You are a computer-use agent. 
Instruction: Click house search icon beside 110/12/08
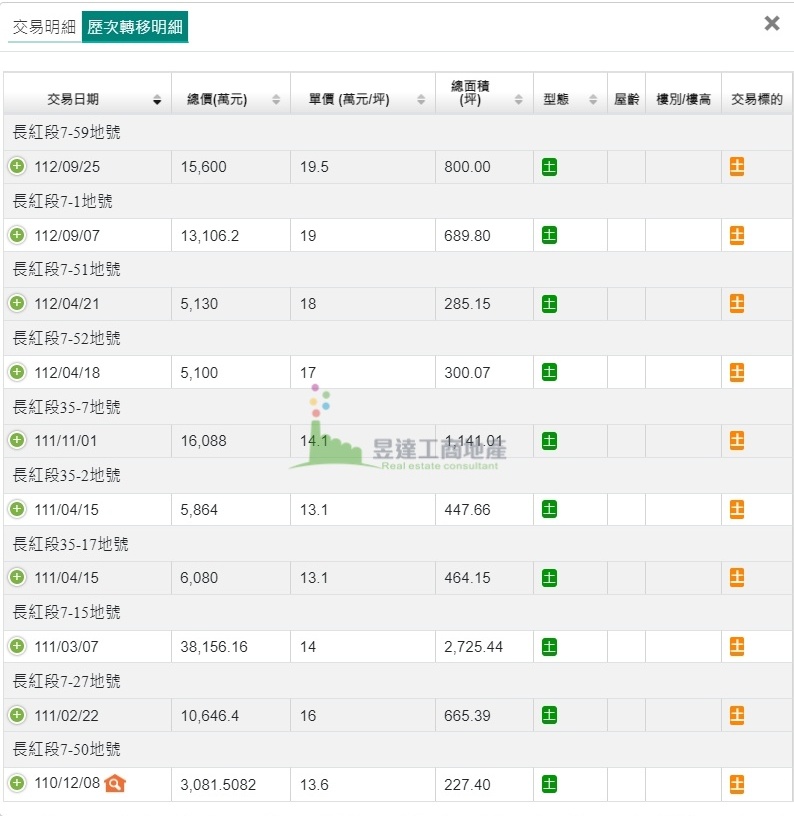[115, 783]
